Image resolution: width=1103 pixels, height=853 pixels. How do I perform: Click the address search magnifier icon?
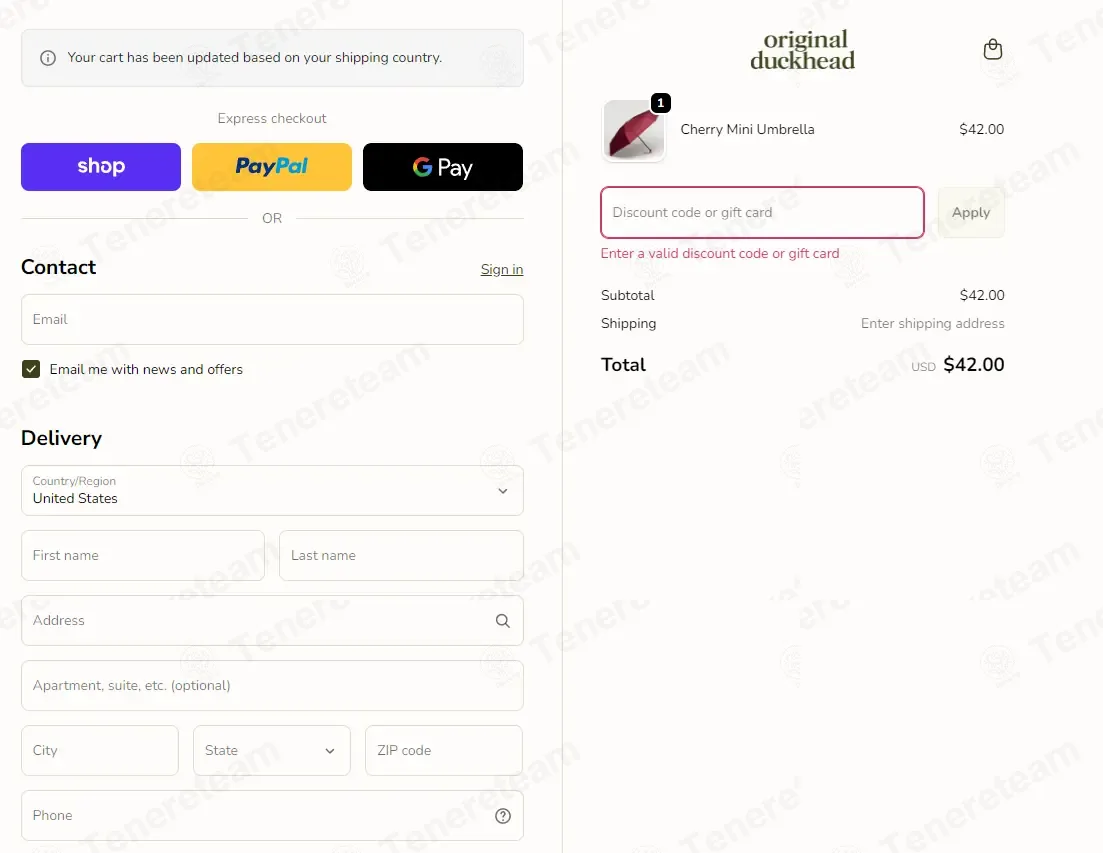pyautogui.click(x=502, y=620)
